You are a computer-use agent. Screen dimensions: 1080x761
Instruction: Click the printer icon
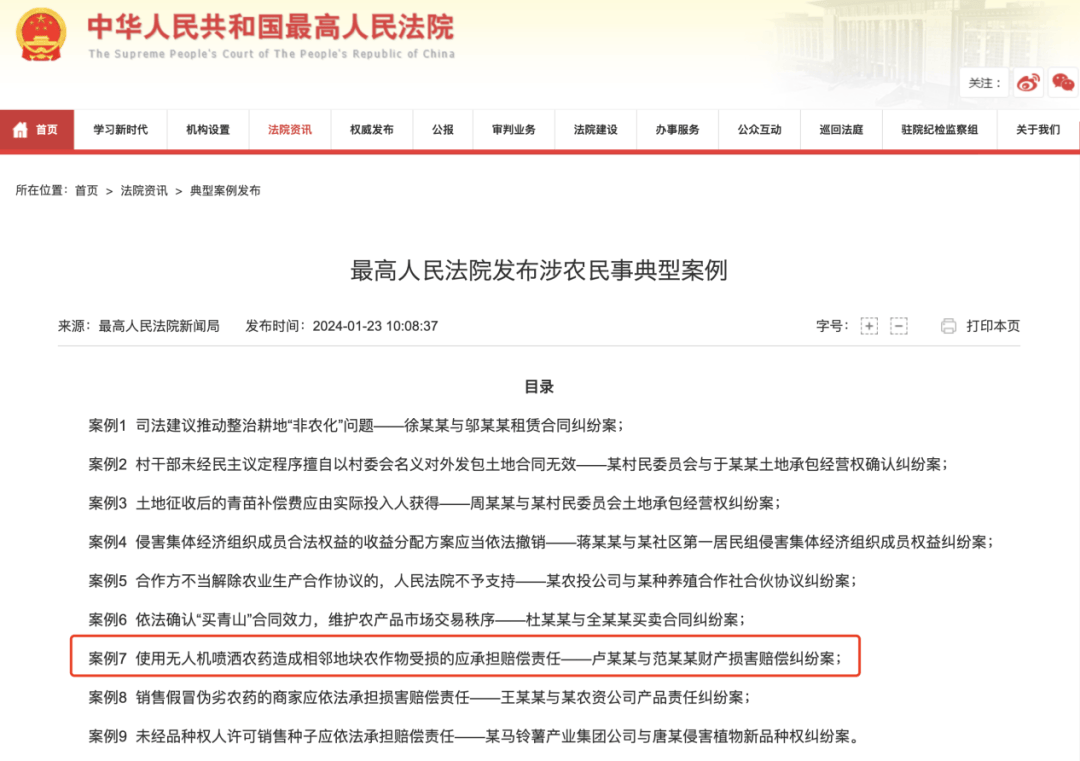(x=948, y=326)
